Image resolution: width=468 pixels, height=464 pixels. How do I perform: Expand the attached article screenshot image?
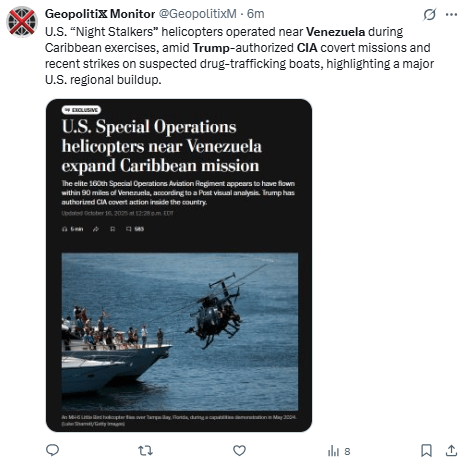[179, 265]
